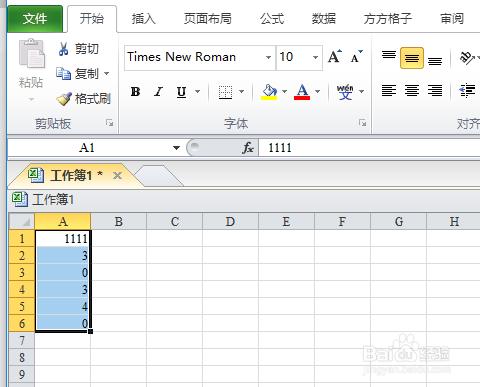Click the text orientation icon

pyautogui.click(x=467, y=58)
